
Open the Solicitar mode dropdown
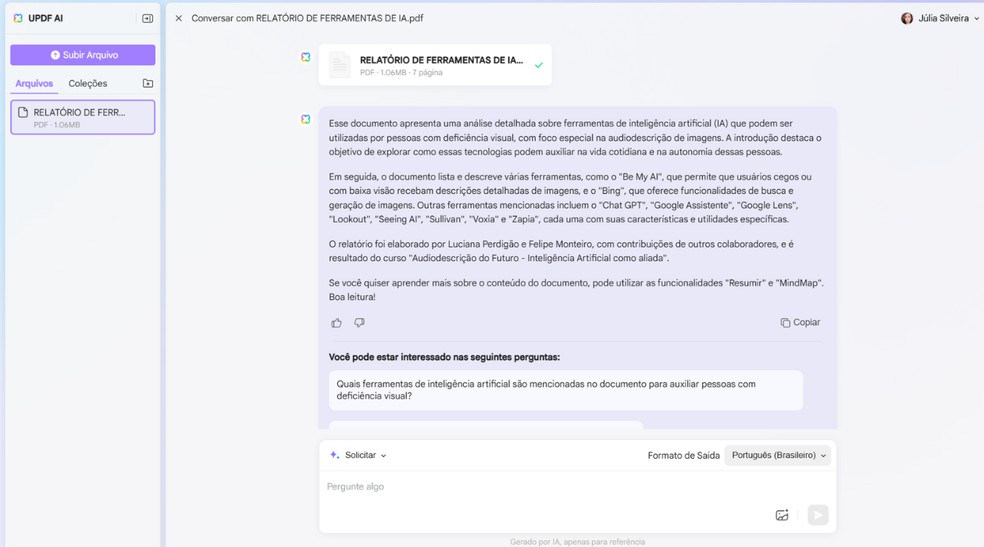click(359, 455)
